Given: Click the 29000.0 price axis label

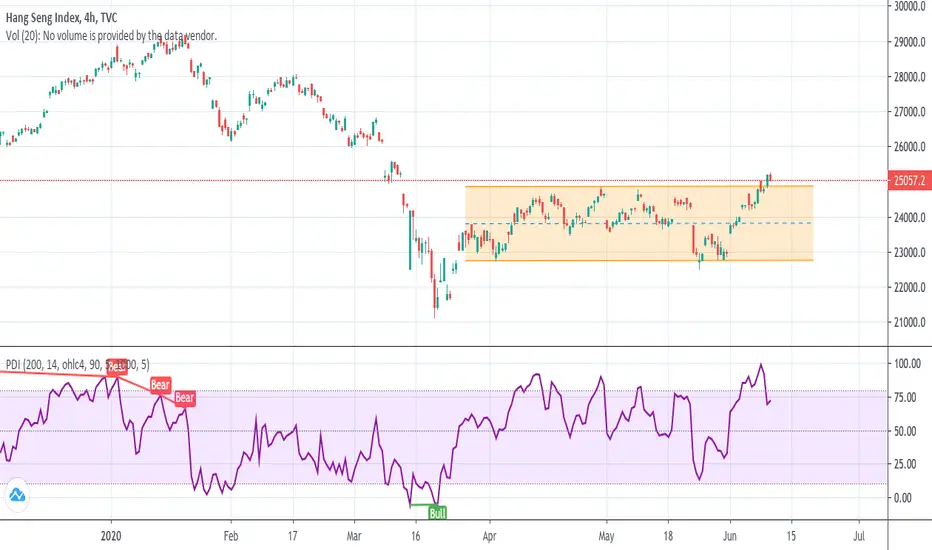Looking at the screenshot, I should pyautogui.click(x=909, y=42).
